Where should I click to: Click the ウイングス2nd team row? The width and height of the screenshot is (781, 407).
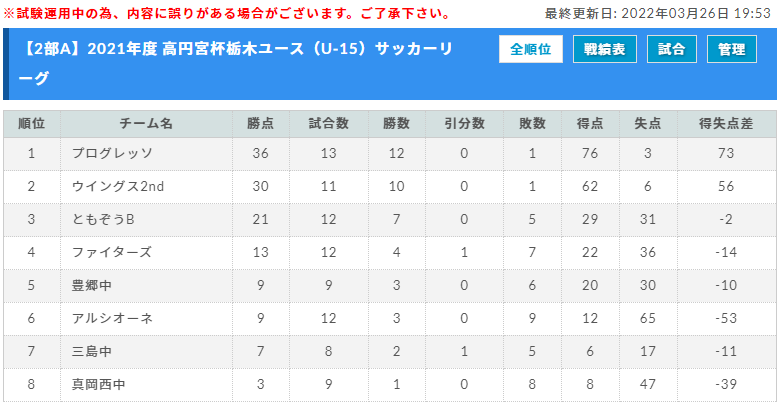[390, 186]
